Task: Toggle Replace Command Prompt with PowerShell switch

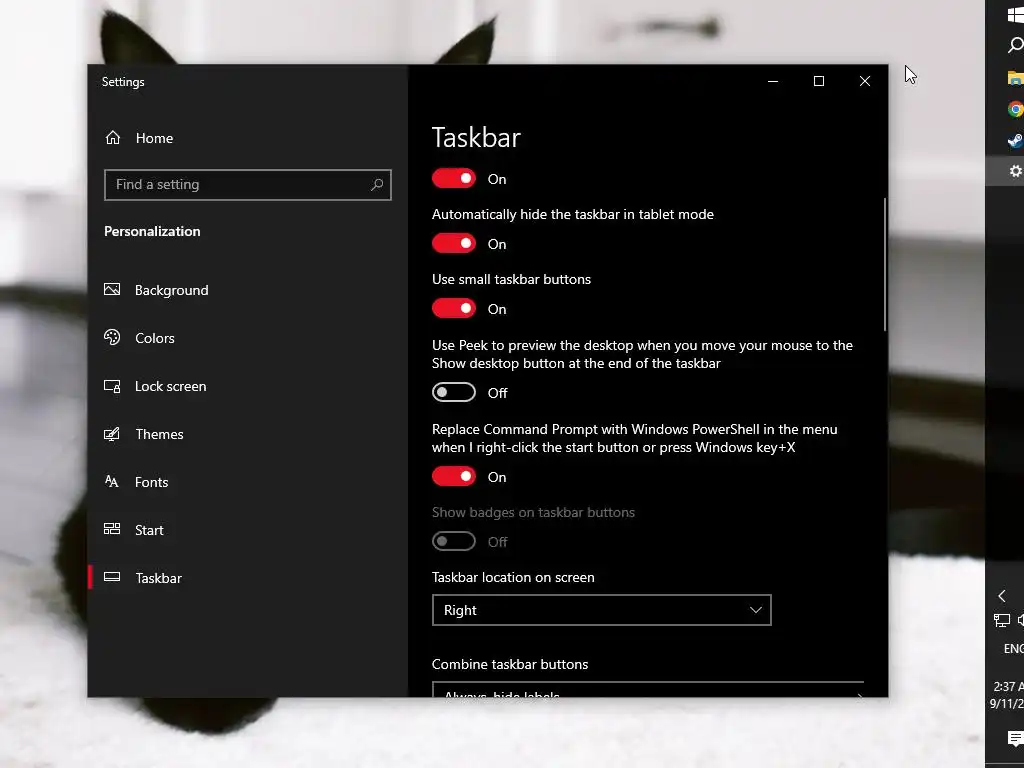Action: pos(454,476)
